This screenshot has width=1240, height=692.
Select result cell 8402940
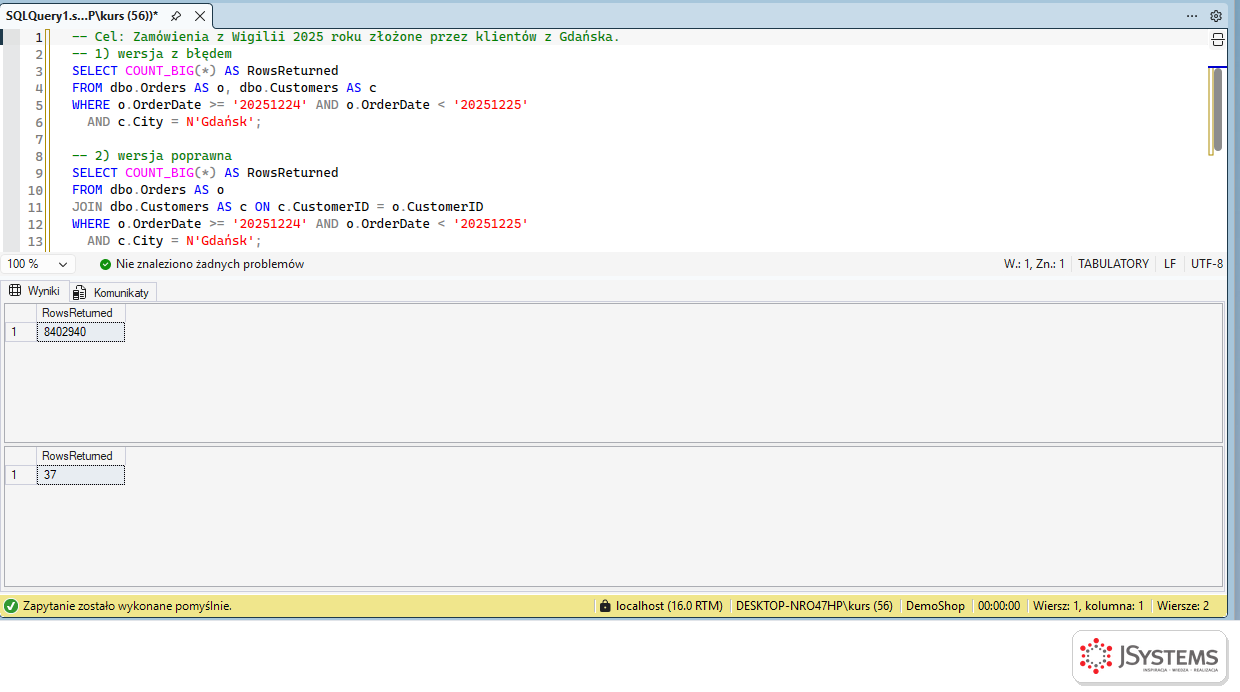pyautogui.click(x=81, y=332)
